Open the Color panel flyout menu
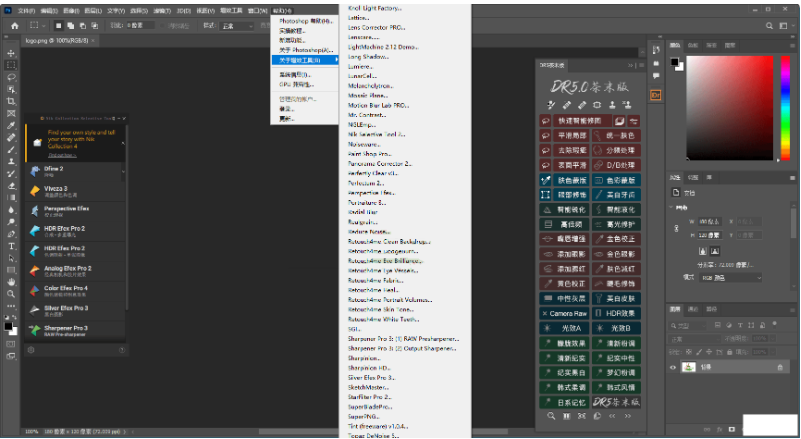Image resolution: width=801 pixels, height=439 pixels. pyautogui.click(x=792, y=45)
